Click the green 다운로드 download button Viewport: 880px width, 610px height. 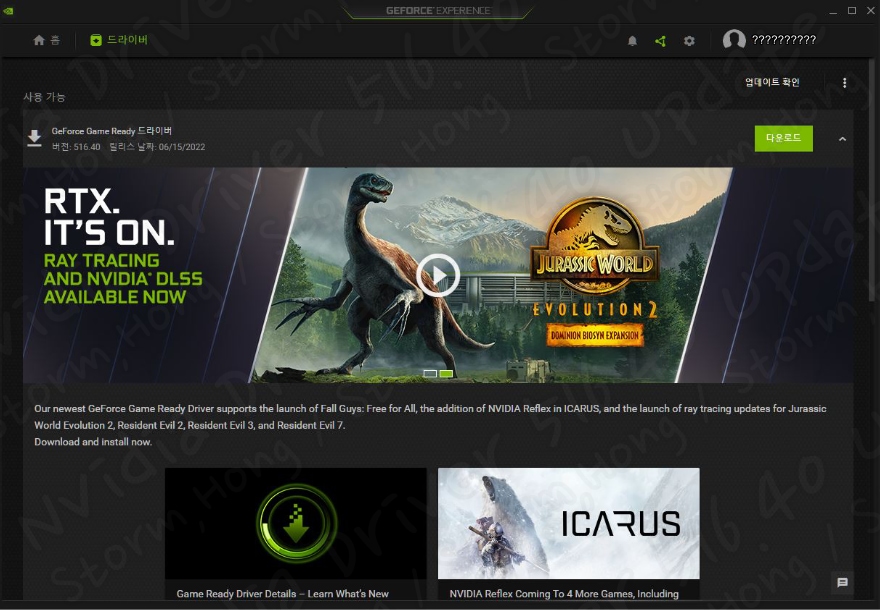pyautogui.click(x=783, y=138)
